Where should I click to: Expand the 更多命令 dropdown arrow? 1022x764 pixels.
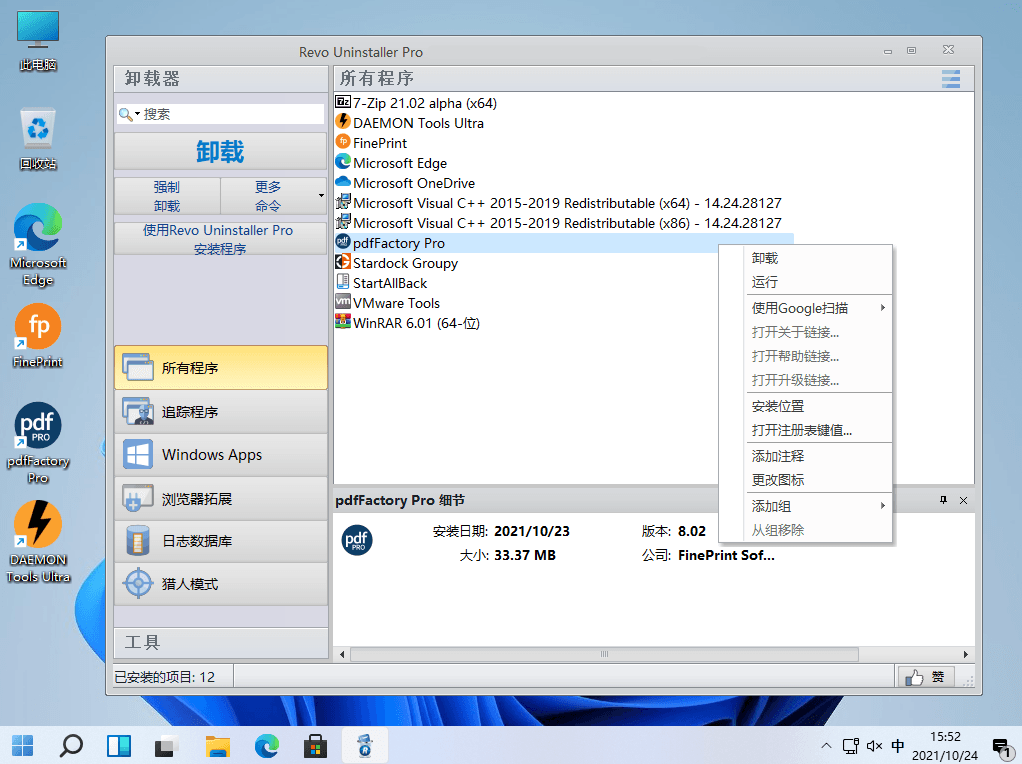[321, 196]
